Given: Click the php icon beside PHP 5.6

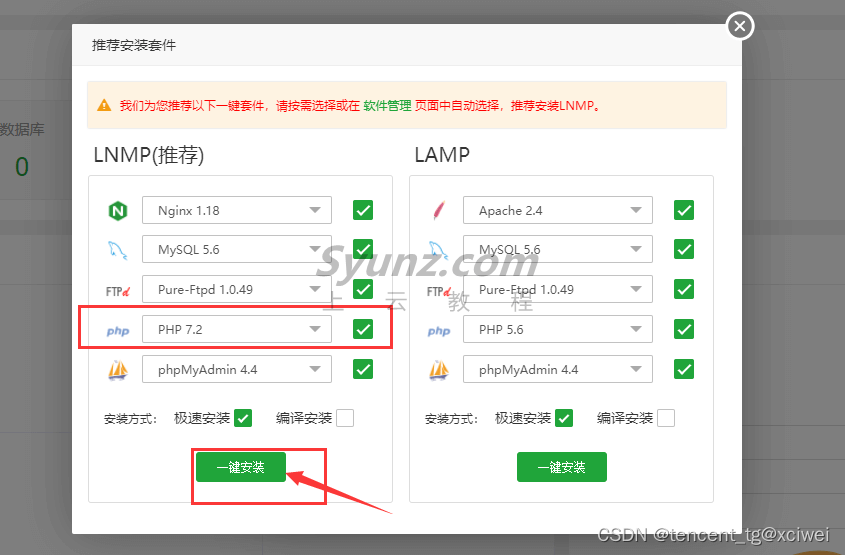Looking at the screenshot, I should click(x=439, y=331).
